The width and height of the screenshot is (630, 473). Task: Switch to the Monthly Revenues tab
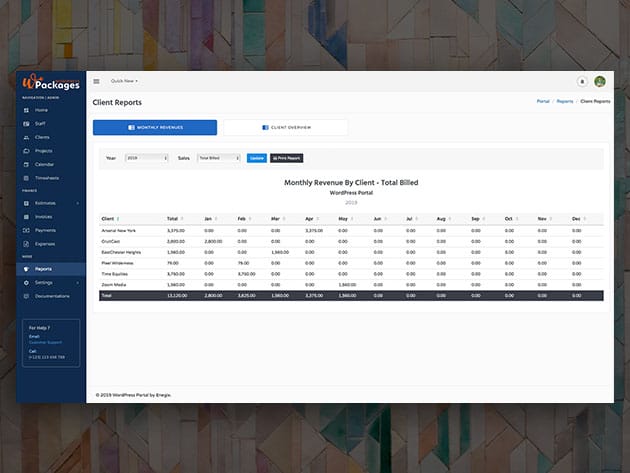155,128
